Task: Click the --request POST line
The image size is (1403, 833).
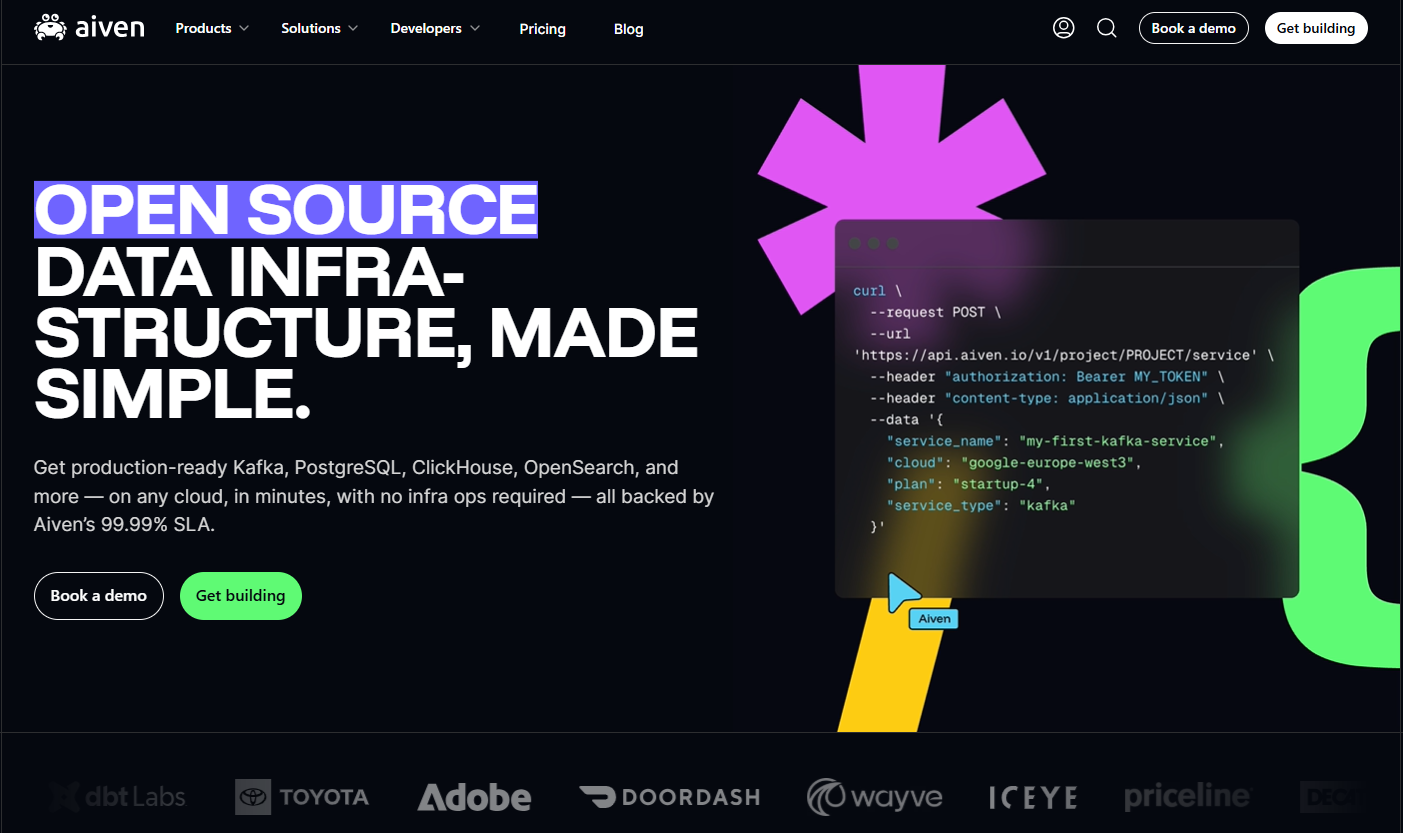Action: [x=935, y=312]
